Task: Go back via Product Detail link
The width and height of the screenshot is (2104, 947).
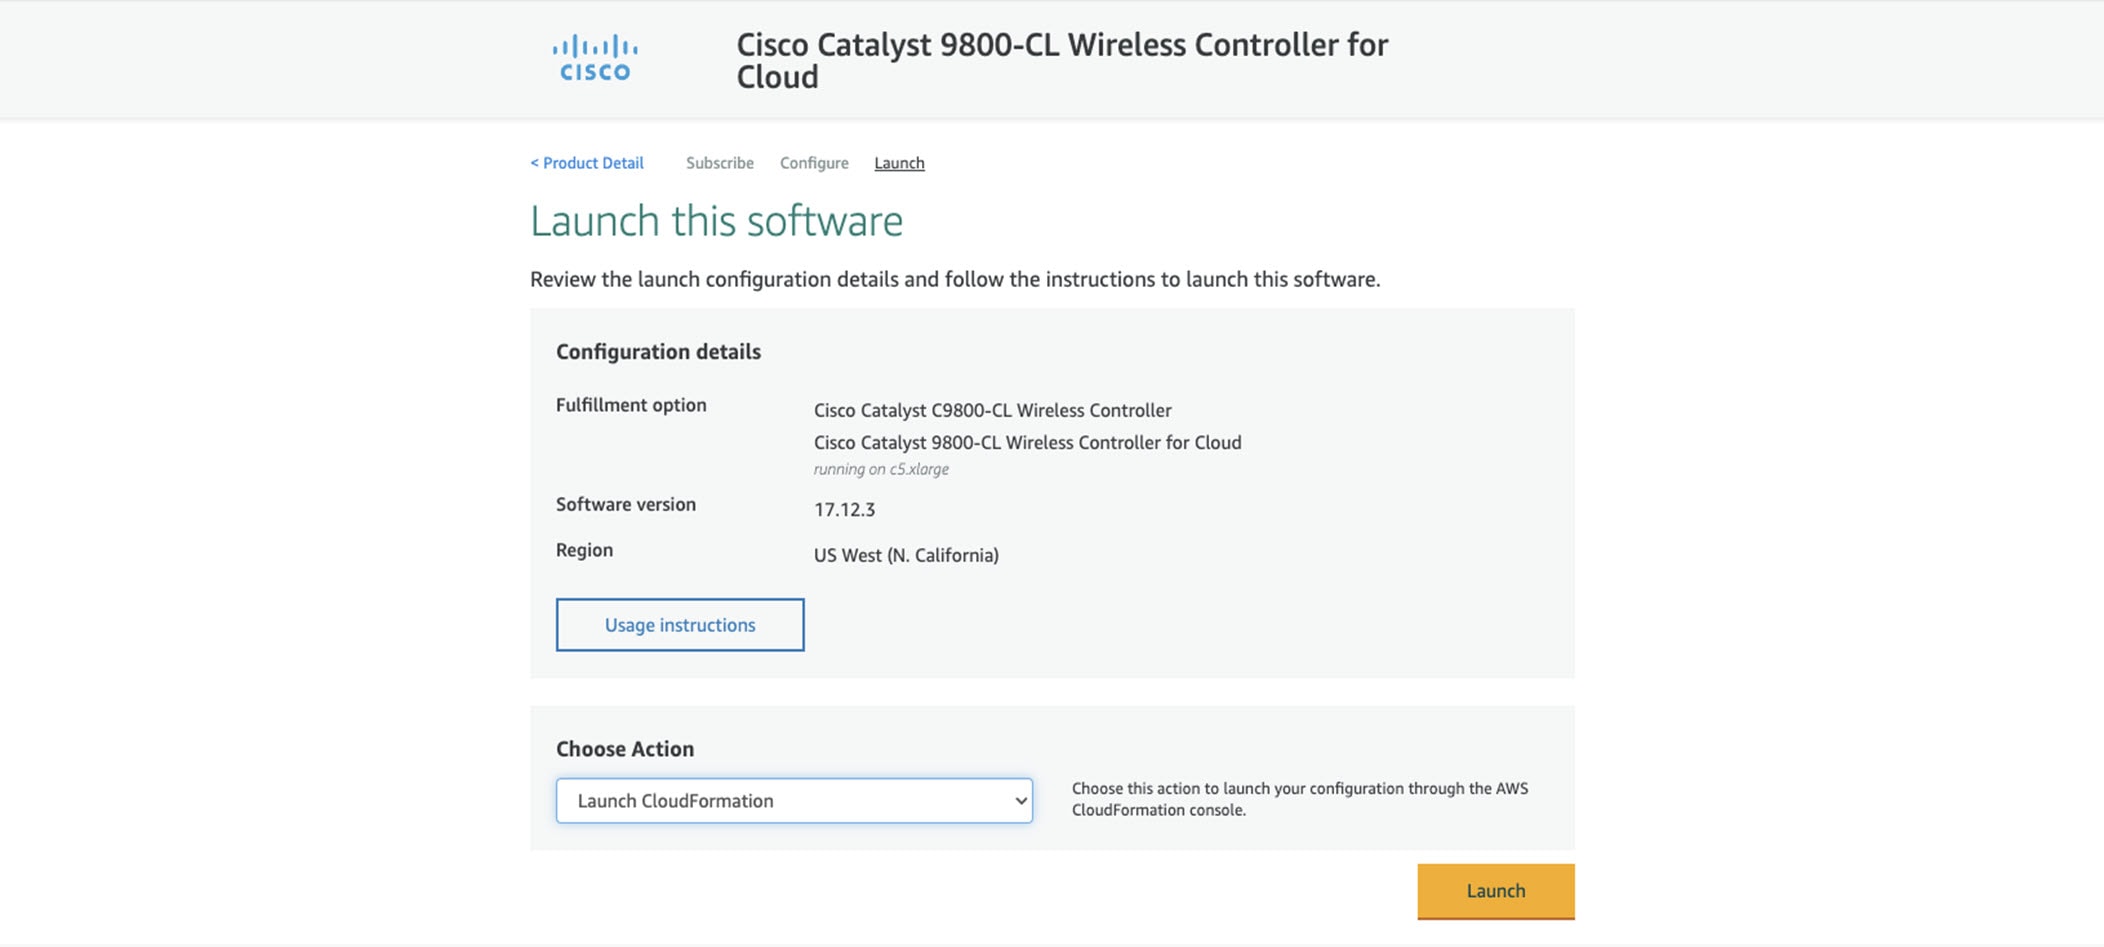Action: pyautogui.click(x=587, y=163)
